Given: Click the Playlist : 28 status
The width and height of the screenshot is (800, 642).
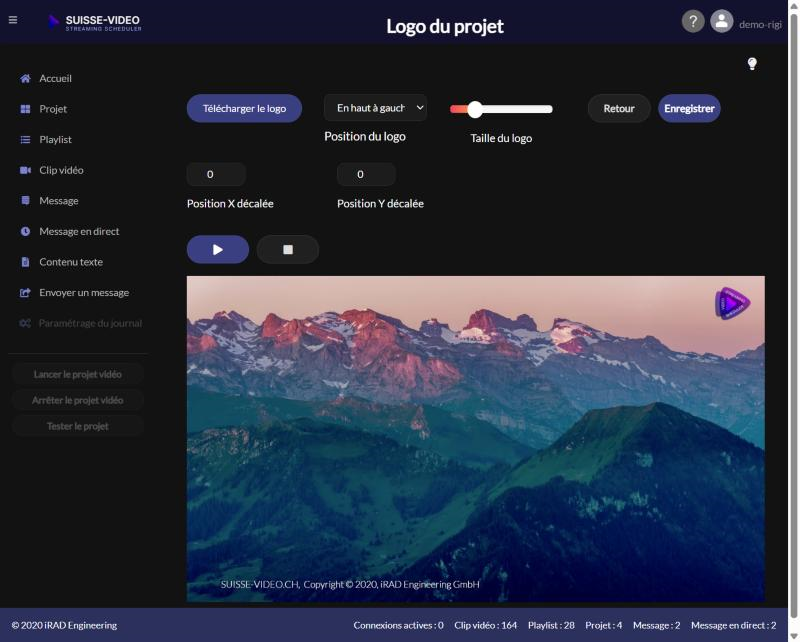Looking at the screenshot, I should click(551, 625).
